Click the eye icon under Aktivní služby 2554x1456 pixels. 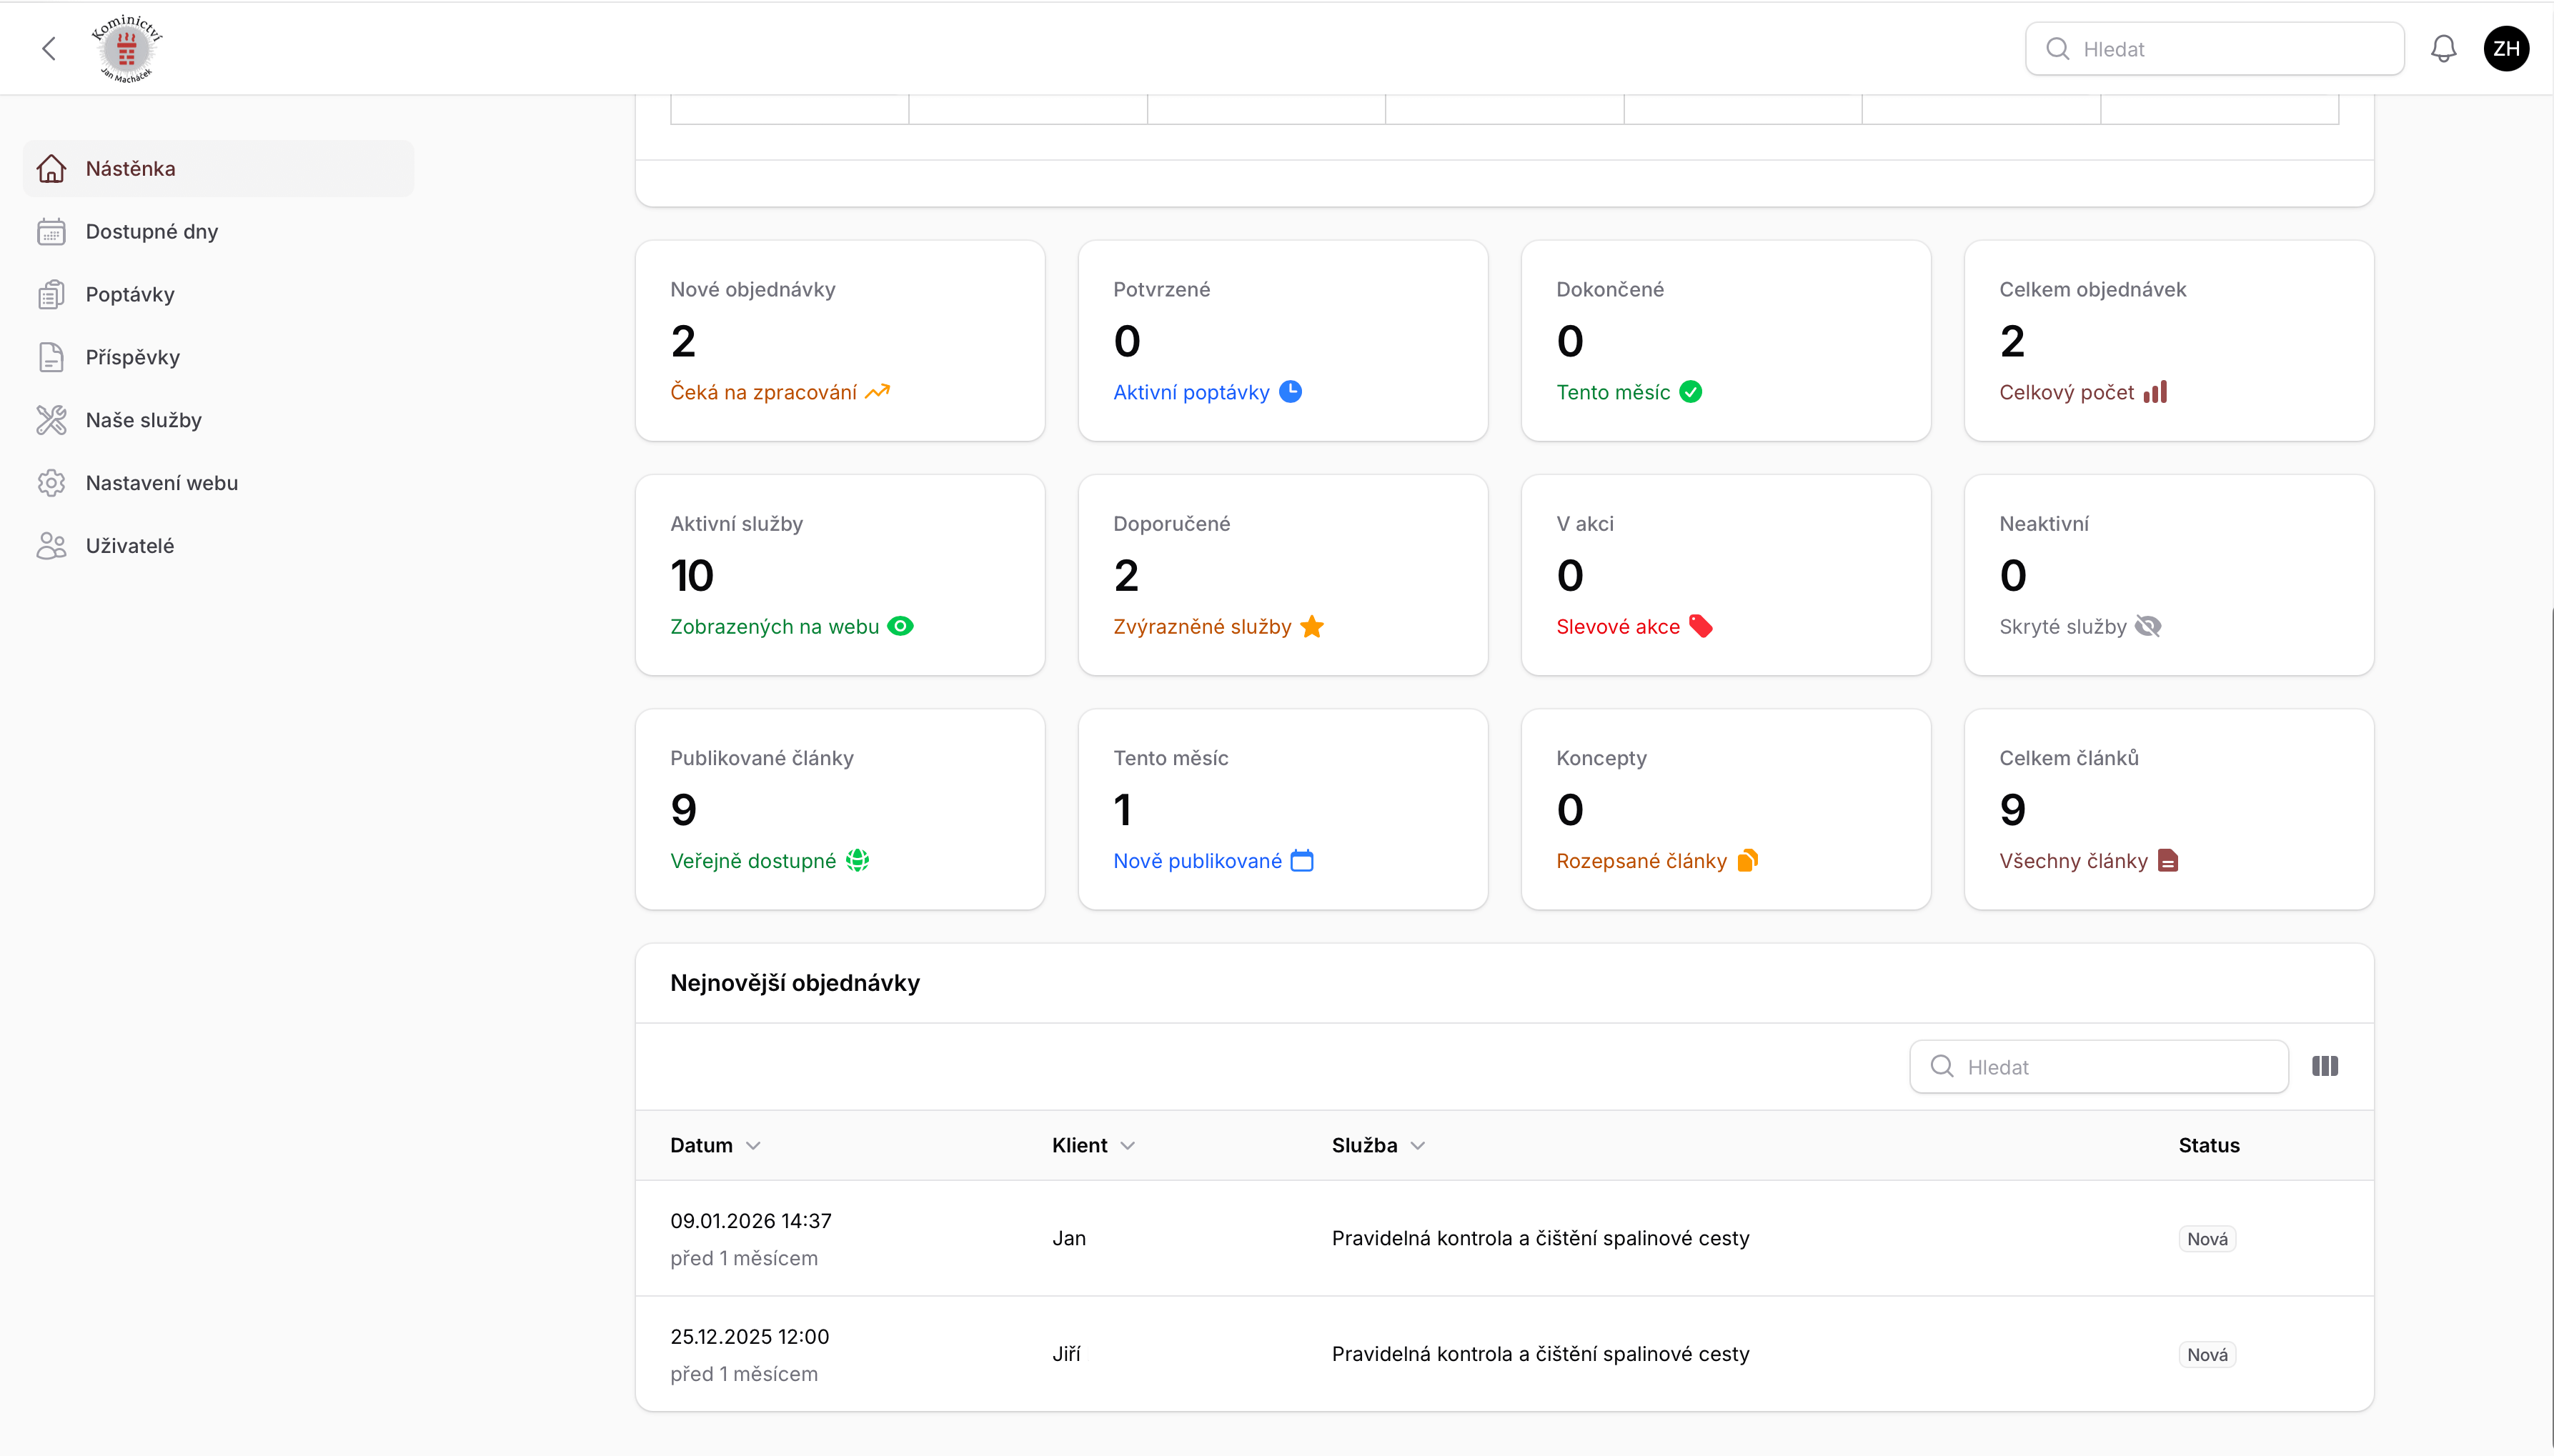pyautogui.click(x=900, y=626)
